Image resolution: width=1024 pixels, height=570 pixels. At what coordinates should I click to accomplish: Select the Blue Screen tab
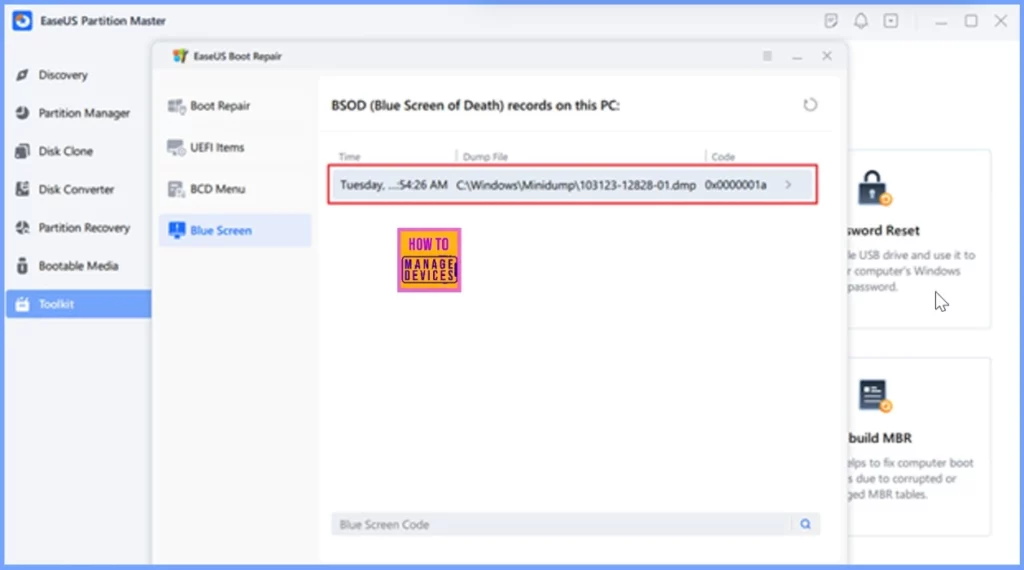click(235, 230)
